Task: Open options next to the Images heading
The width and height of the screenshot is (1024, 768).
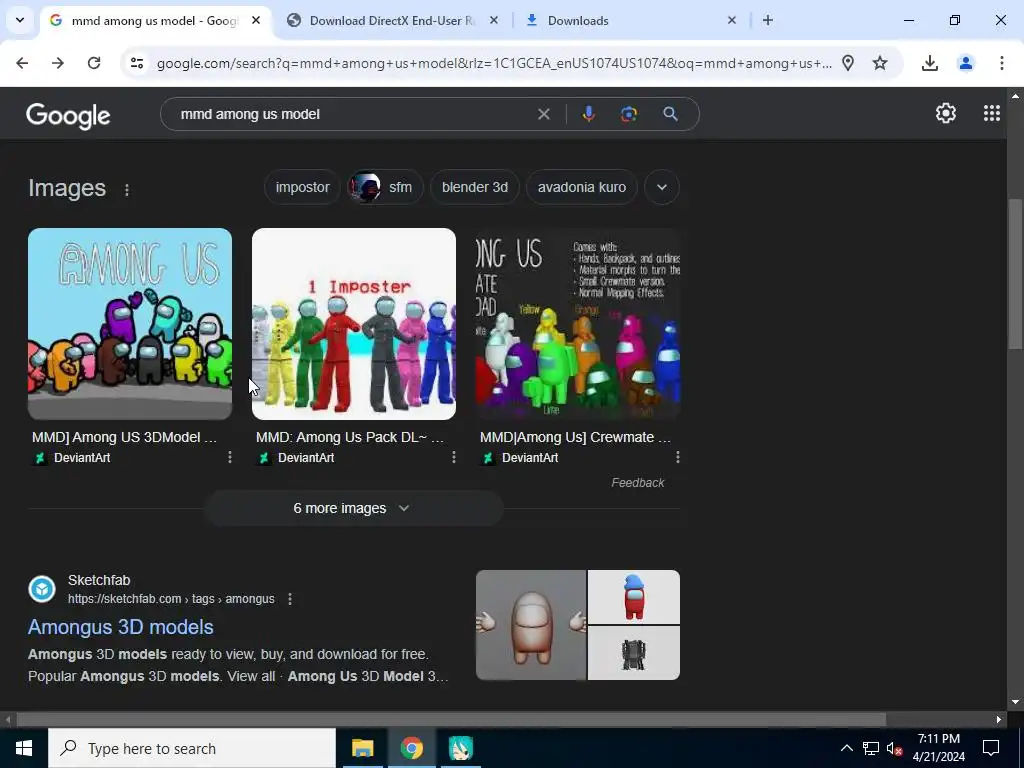Action: pyautogui.click(x=127, y=190)
